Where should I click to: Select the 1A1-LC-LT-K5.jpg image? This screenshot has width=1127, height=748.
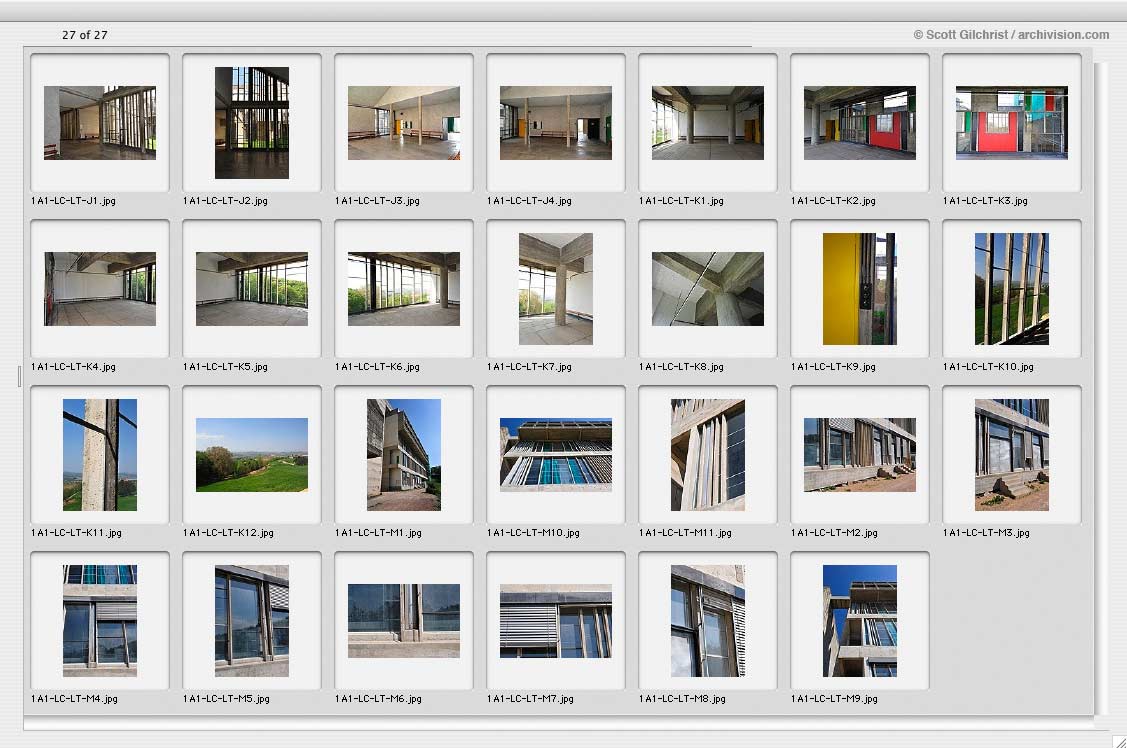coord(252,289)
